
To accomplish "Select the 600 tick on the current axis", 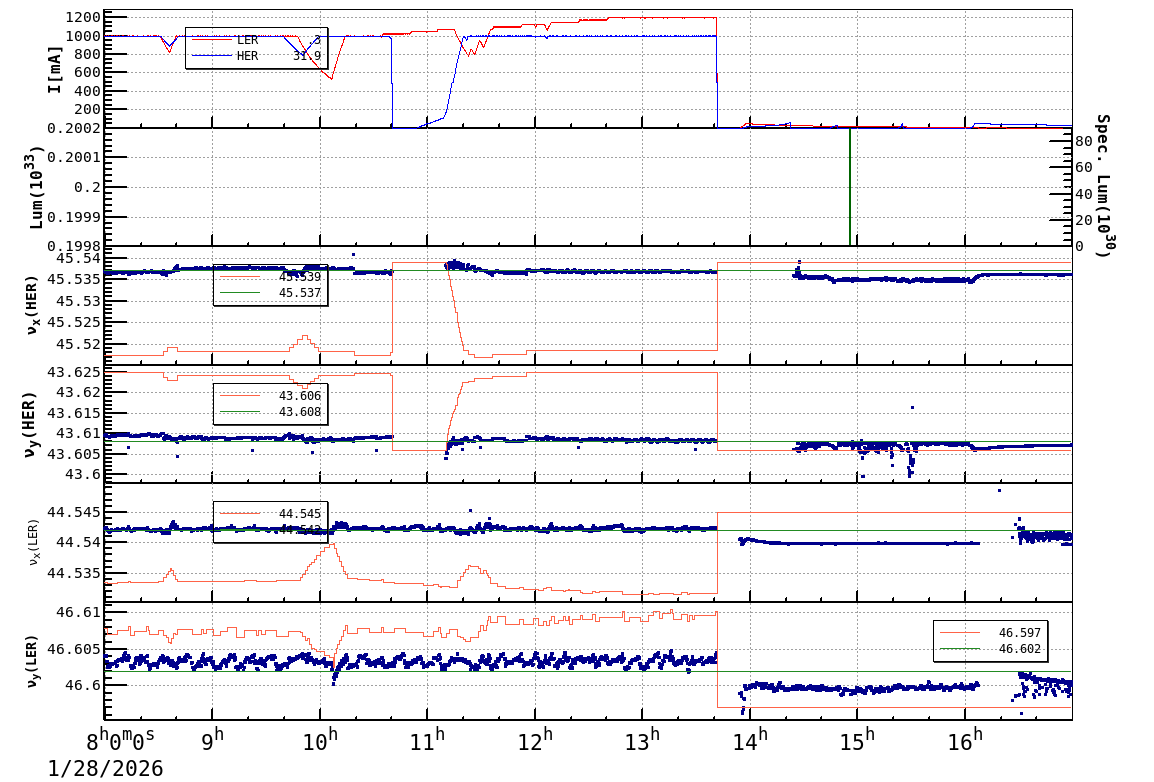I will (x=87, y=73).
